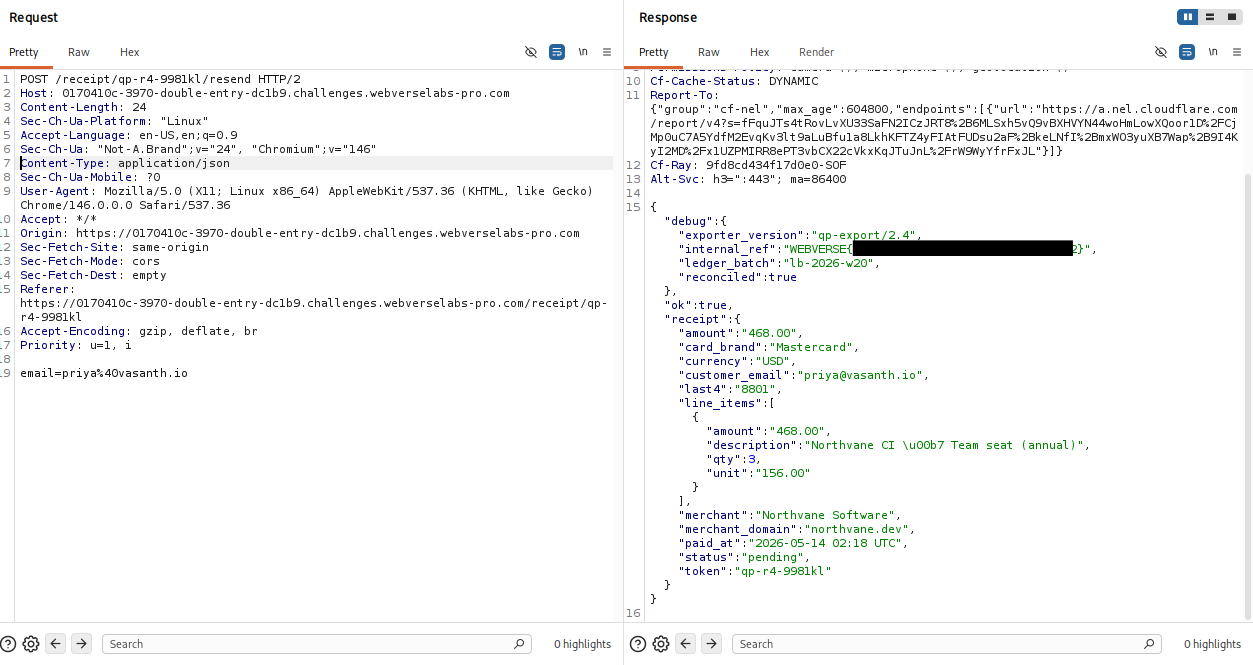Go to previous match arrow in Request search

point(56,644)
